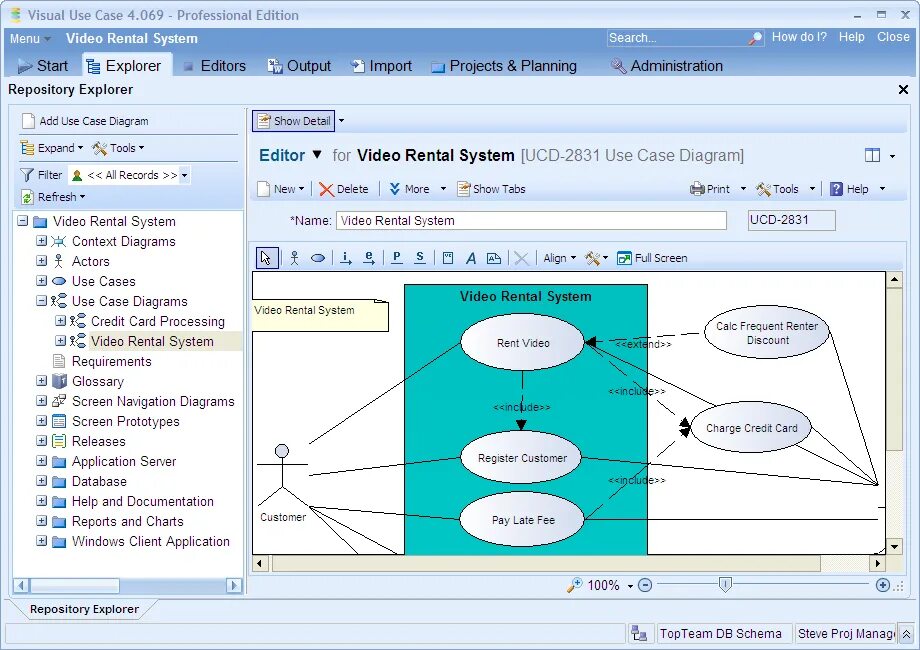920x650 pixels.
Task: Click the Refresh button in explorer
Action: click(x=53, y=197)
